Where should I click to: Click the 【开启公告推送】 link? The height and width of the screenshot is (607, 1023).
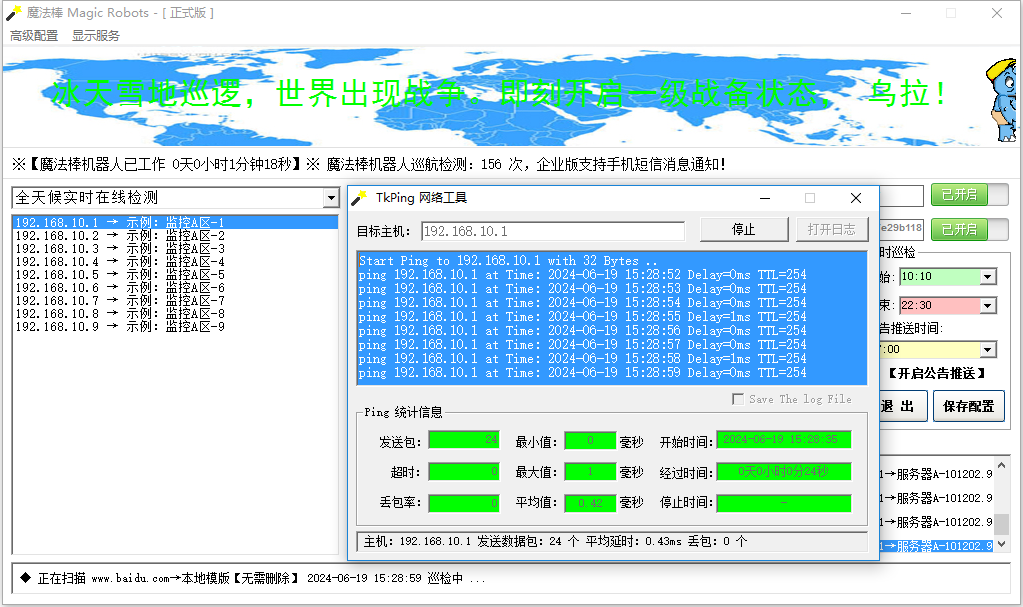937,373
